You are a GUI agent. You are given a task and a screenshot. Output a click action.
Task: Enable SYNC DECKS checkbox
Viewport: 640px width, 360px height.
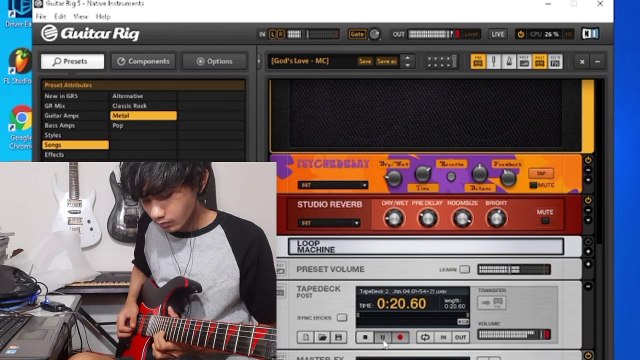tap(342, 318)
